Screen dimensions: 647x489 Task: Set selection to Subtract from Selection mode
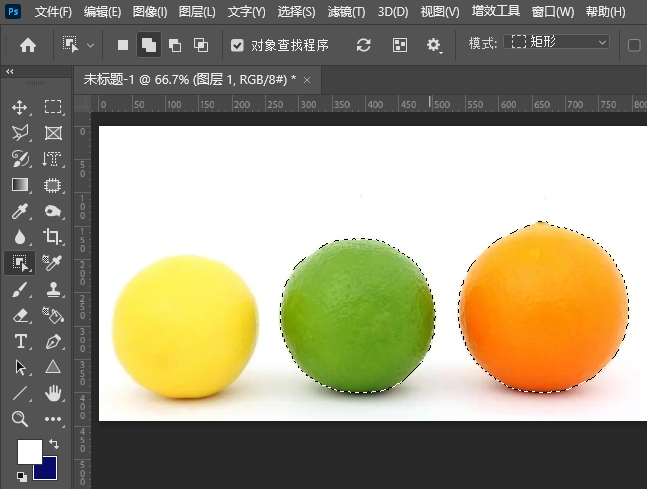tap(175, 45)
